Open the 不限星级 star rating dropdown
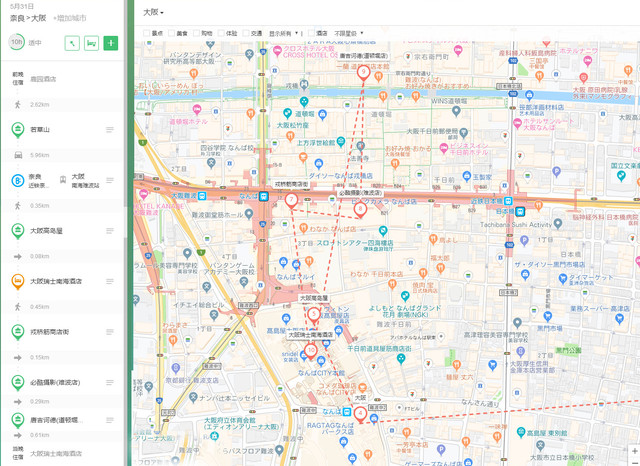 click(x=348, y=32)
